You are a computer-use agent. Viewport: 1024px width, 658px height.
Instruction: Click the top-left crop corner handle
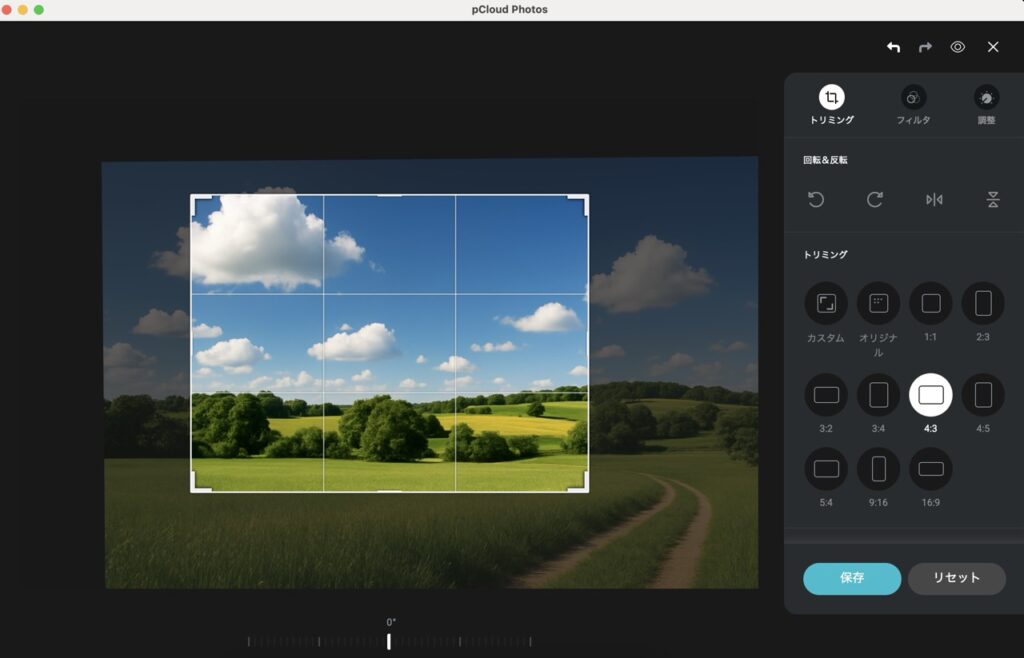197,201
